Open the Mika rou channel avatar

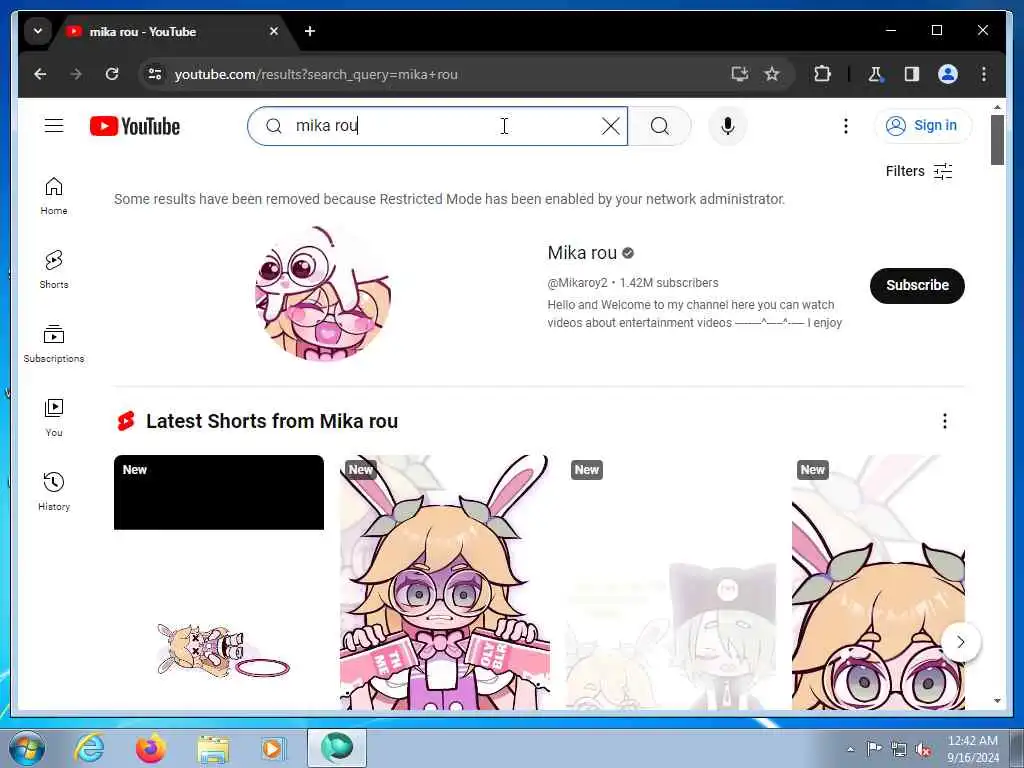click(x=323, y=293)
